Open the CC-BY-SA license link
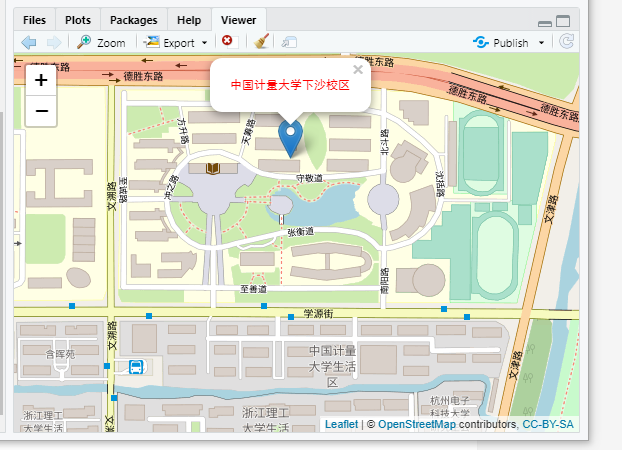This screenshot has height=450, width=622. pos(548,424)
